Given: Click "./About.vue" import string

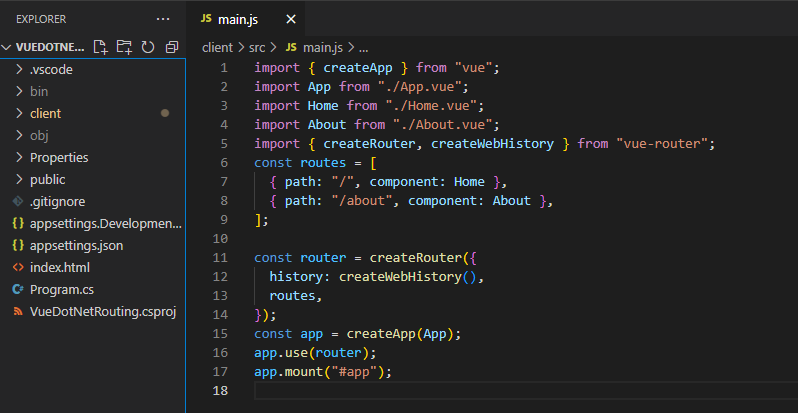Looking at the screenshot, I should tap(442, 125).
